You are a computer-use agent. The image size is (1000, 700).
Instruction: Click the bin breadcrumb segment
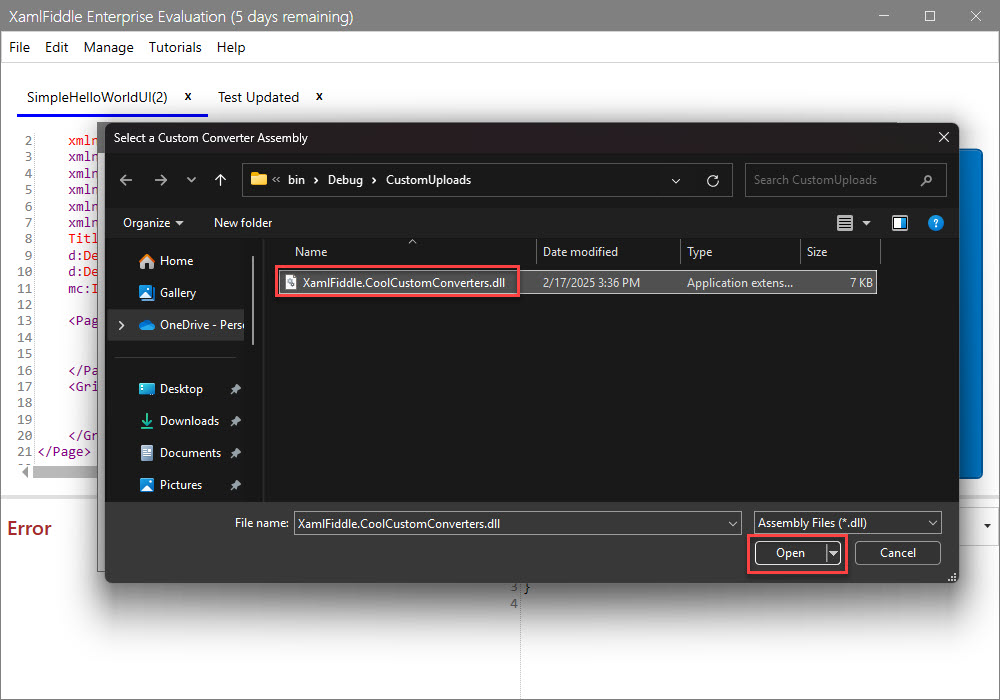(297, 180)
